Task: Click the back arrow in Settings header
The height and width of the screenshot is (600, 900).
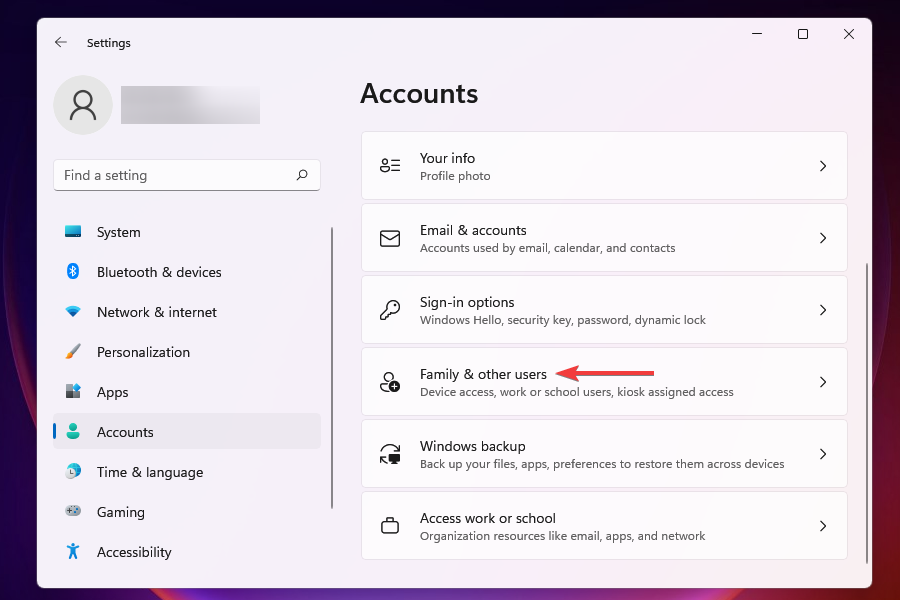Action: click(x=61, y=43)
